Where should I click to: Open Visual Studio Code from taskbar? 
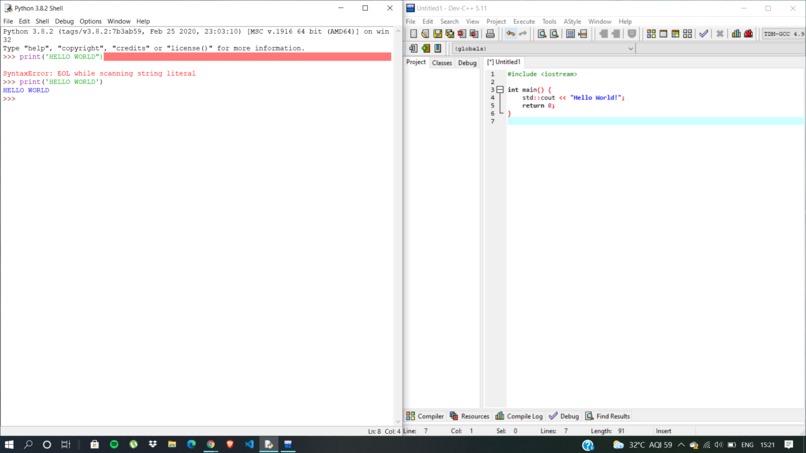click(249, 444)
